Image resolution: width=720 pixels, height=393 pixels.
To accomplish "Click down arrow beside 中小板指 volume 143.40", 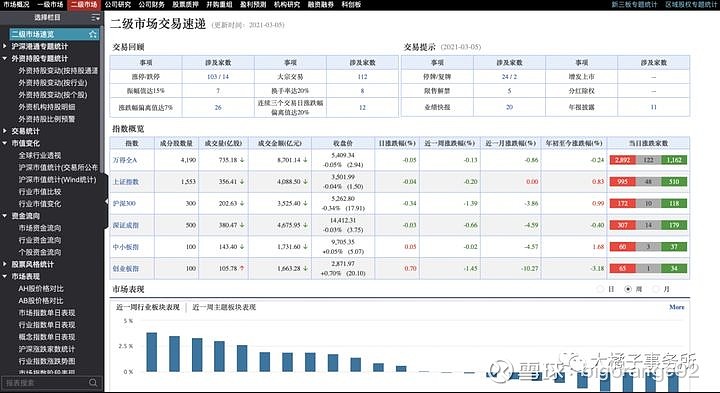I will 242,247.
